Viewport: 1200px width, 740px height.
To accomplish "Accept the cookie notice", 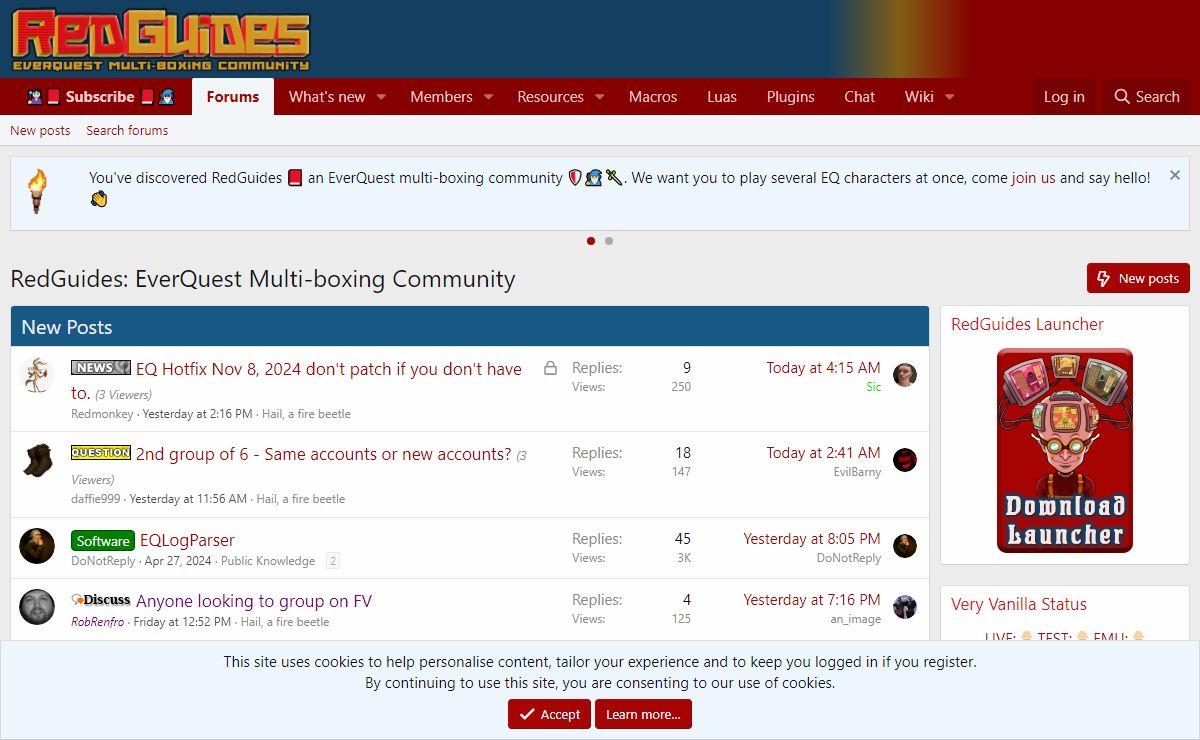I will tap(549, 714).
